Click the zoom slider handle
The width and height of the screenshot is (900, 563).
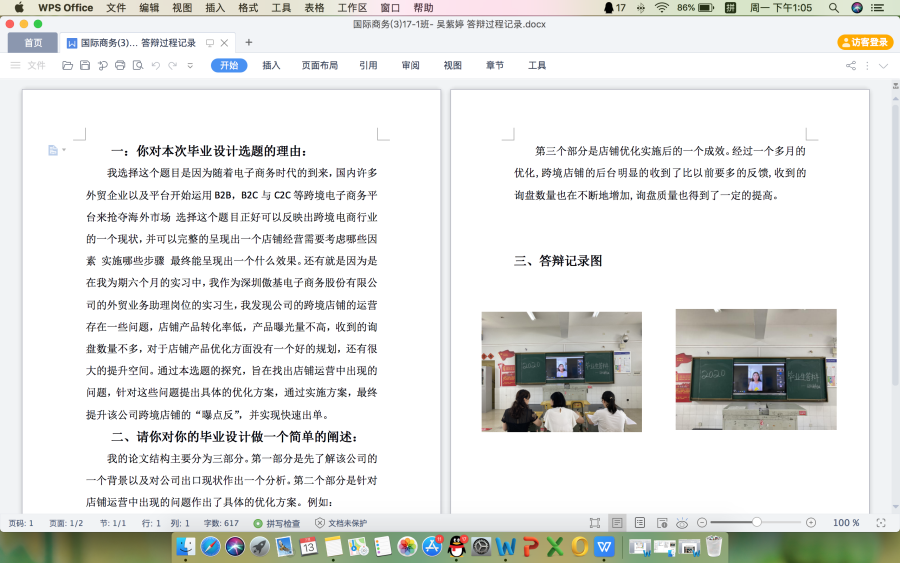click(x=757, y=522)
